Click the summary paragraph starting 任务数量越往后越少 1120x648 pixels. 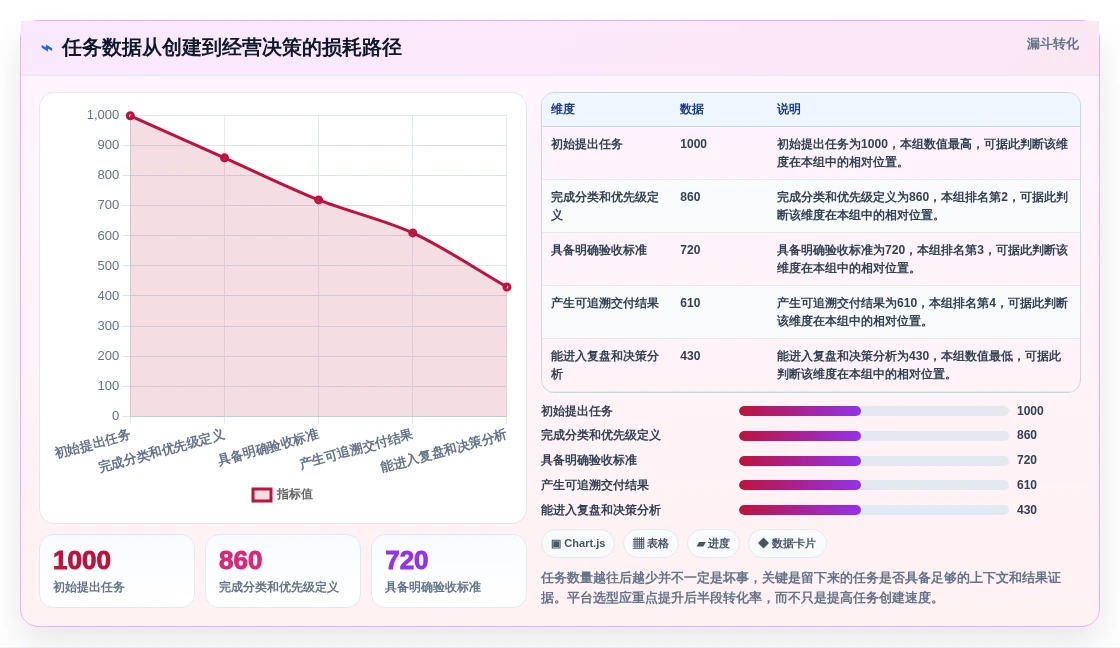click(801, 587)
